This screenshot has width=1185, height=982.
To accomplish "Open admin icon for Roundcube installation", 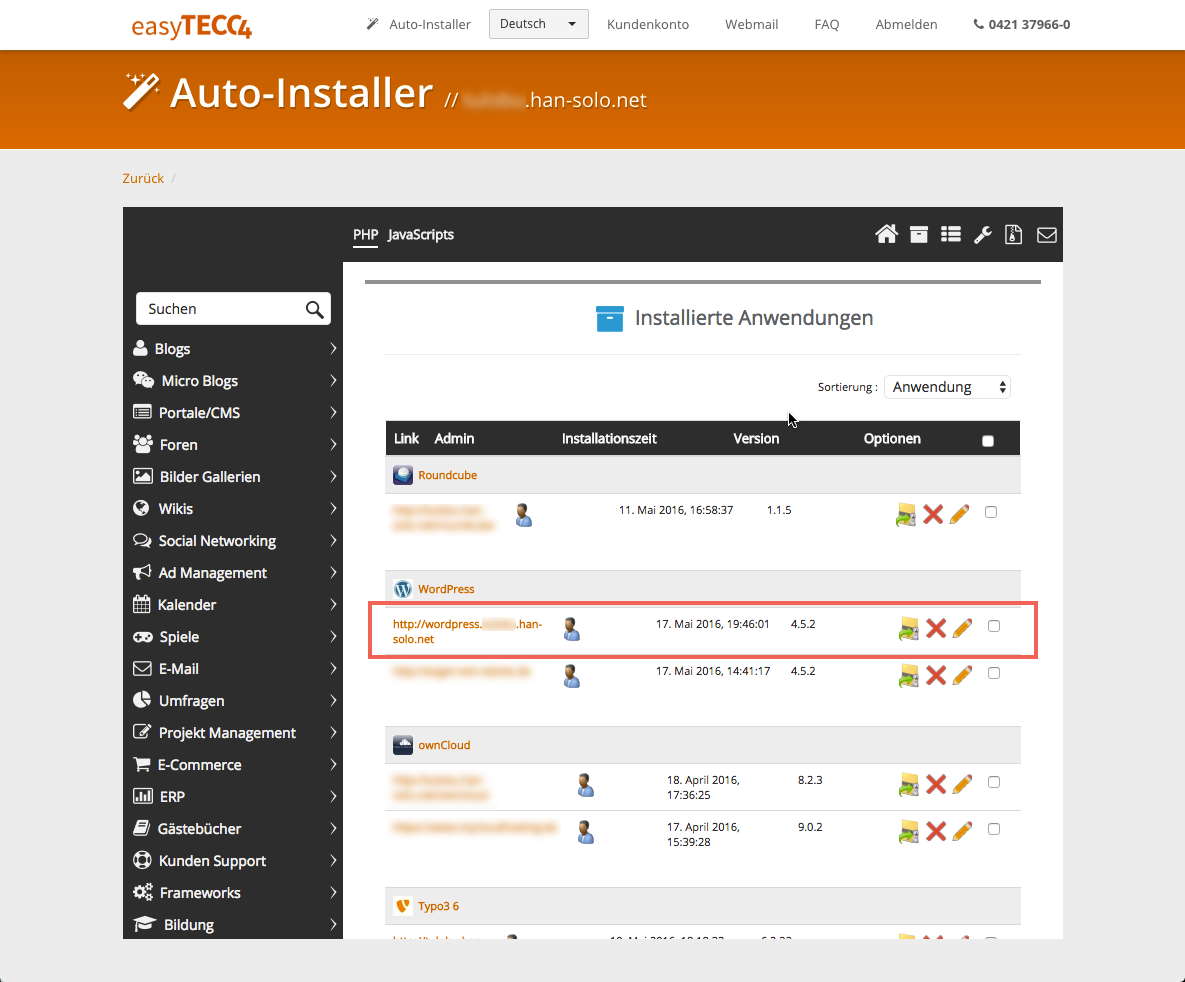I will click(523, 516).
